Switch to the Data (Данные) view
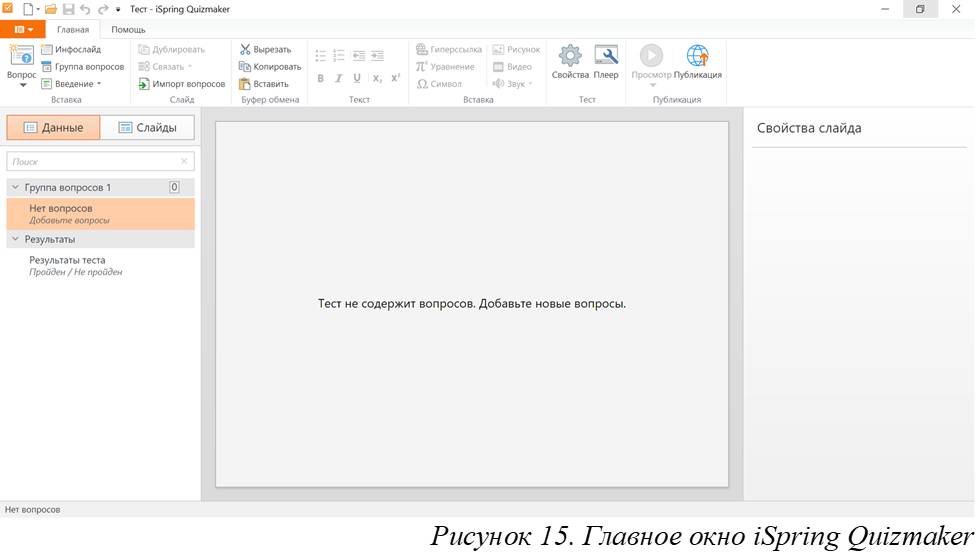 pos(53,128)
